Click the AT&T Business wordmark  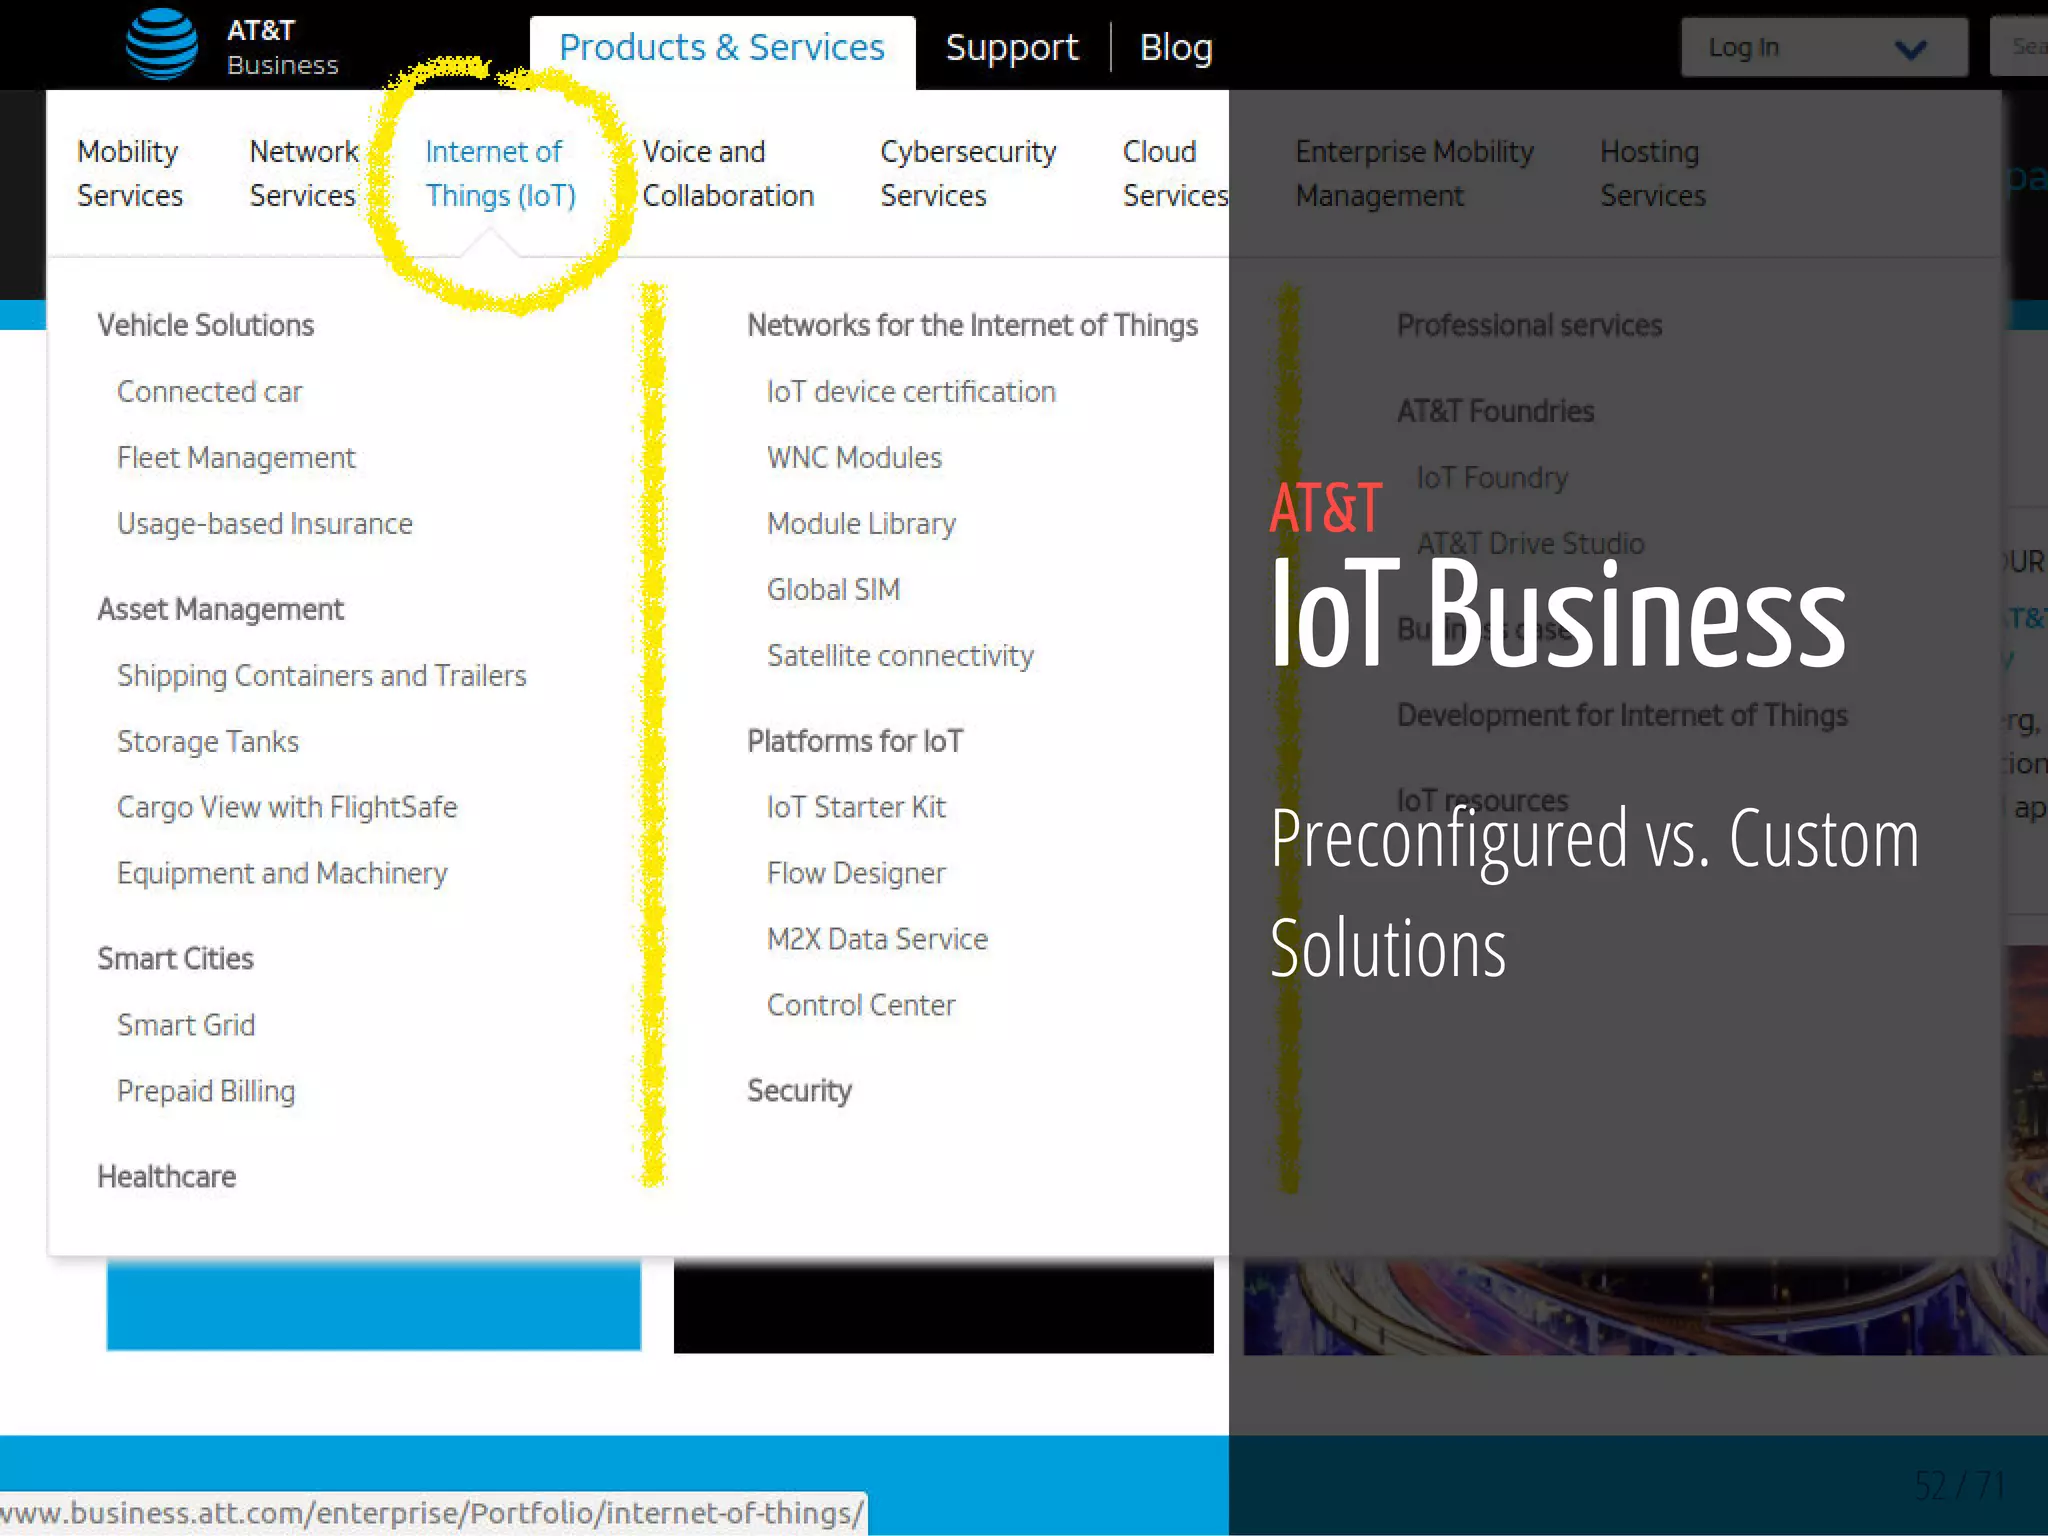coord(282,47)
